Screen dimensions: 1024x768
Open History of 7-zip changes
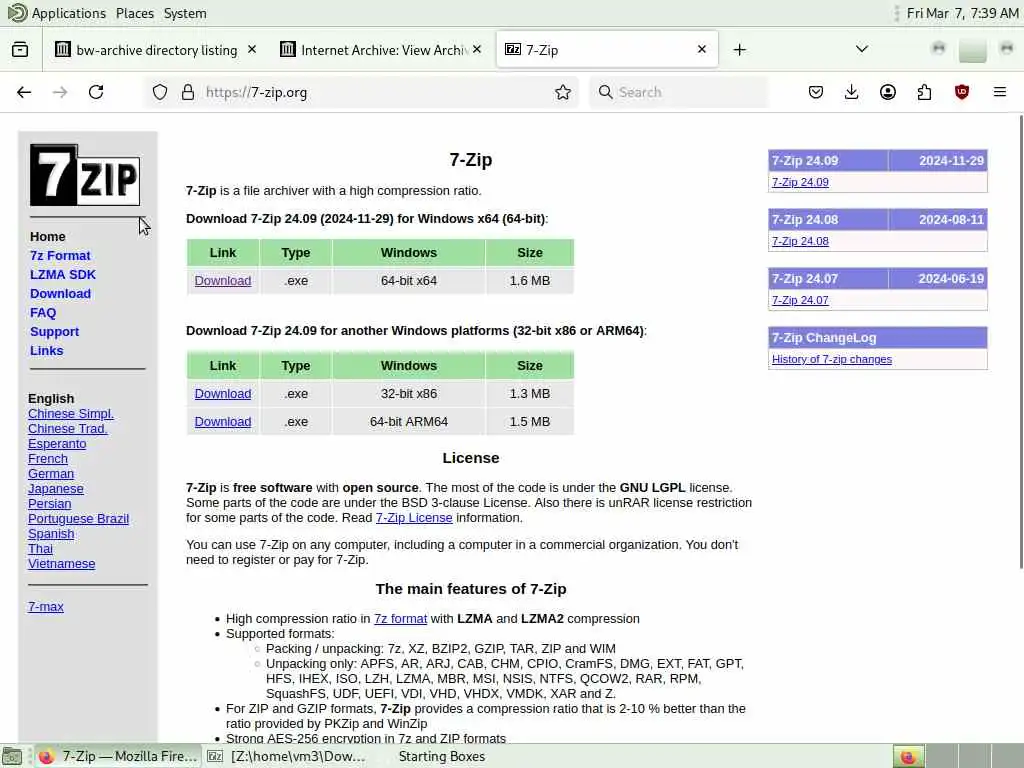[x=831, y=359]
